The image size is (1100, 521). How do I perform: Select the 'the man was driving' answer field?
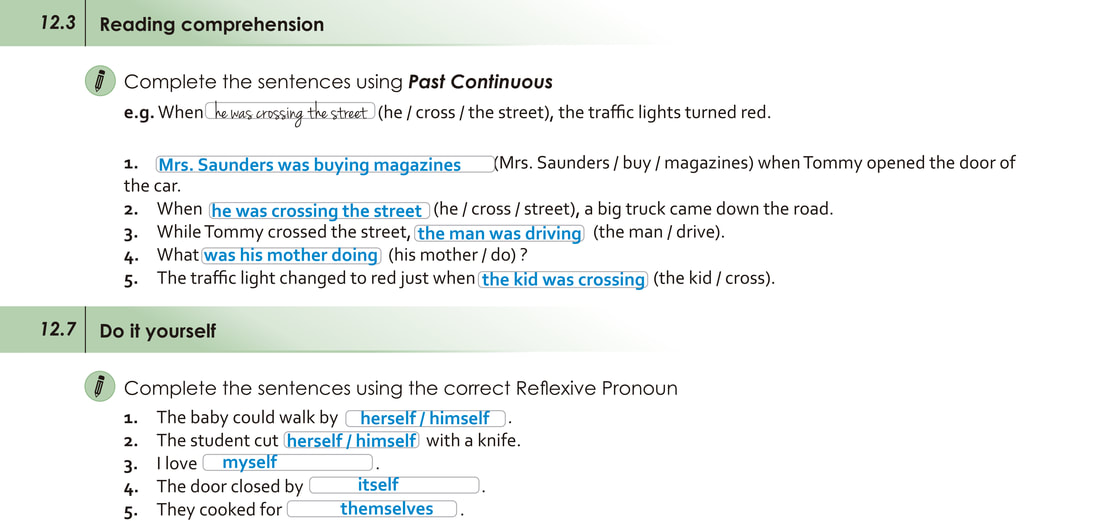coord(500,233)
